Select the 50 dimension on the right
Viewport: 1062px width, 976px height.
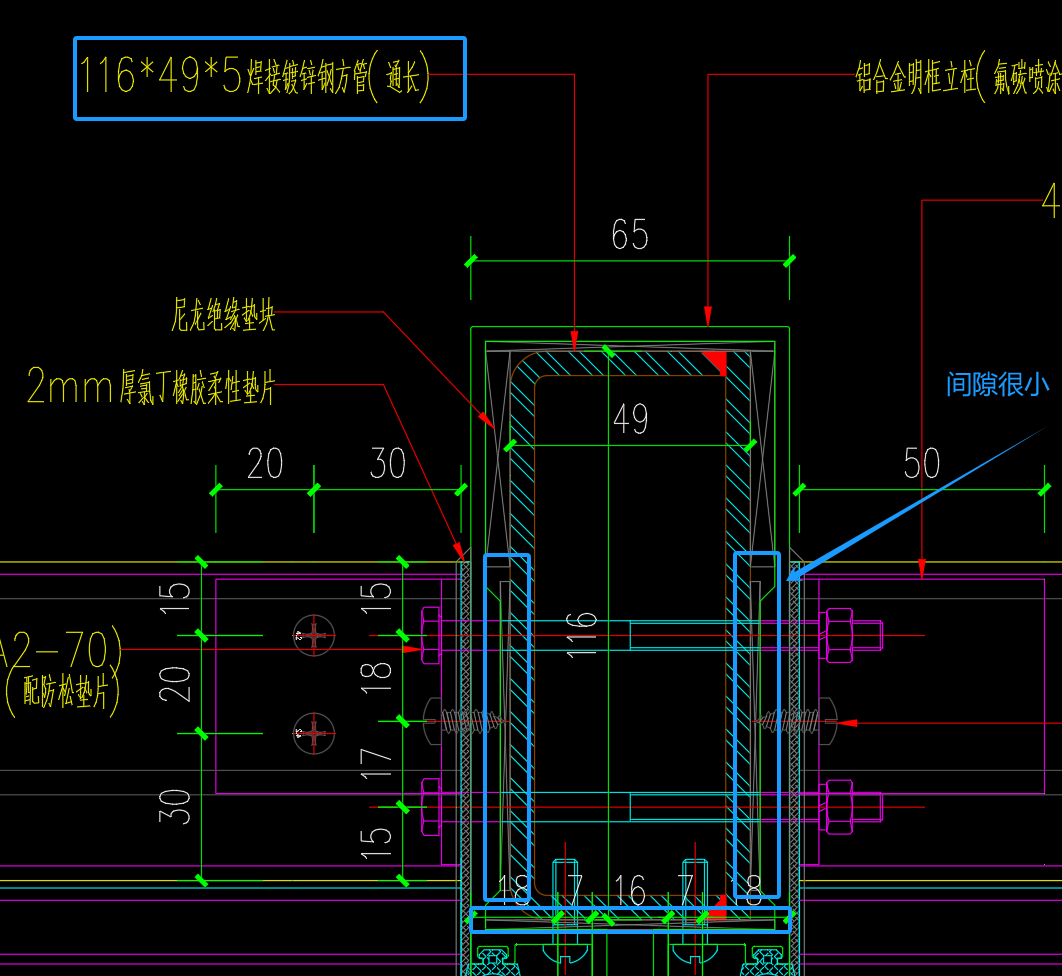click(921, 464)
